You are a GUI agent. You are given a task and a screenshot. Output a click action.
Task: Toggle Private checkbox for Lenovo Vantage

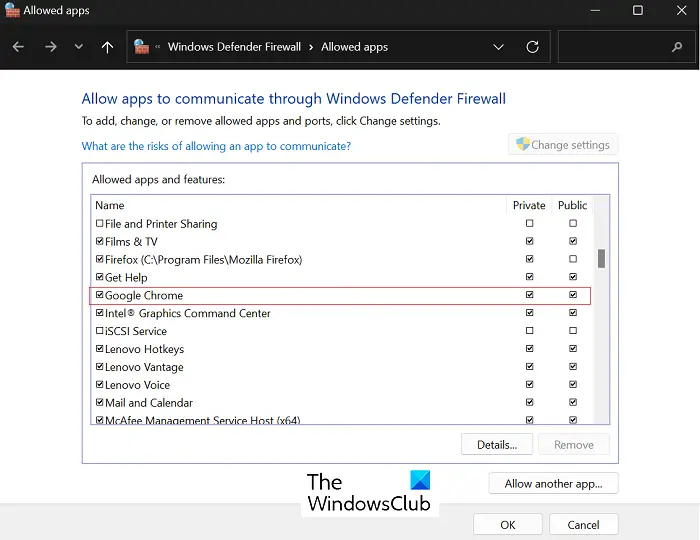pyautogui.click(x=529, y=366)
